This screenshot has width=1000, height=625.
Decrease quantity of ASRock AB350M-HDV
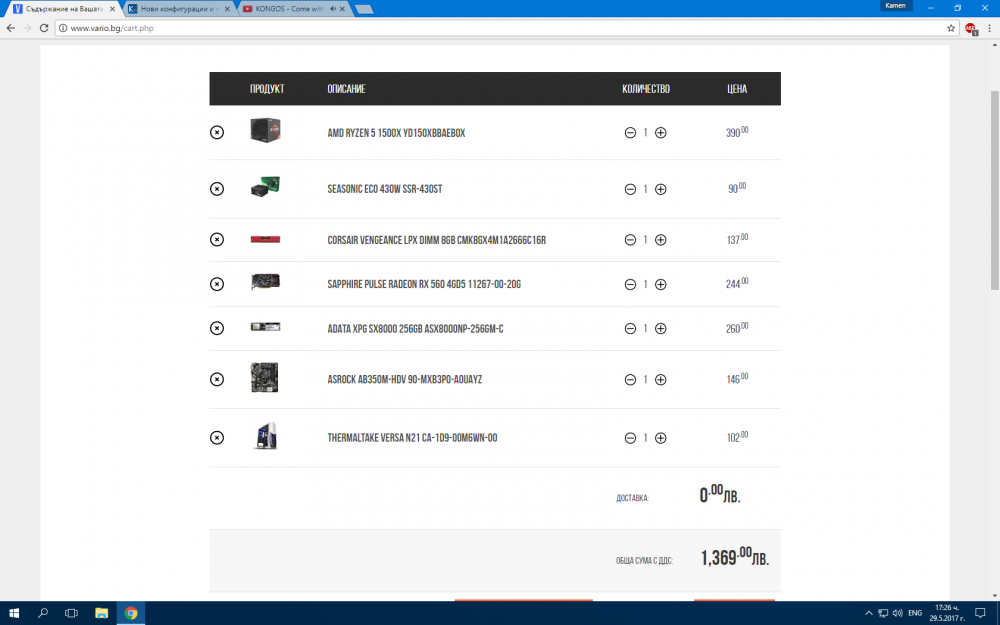(630, 379)
